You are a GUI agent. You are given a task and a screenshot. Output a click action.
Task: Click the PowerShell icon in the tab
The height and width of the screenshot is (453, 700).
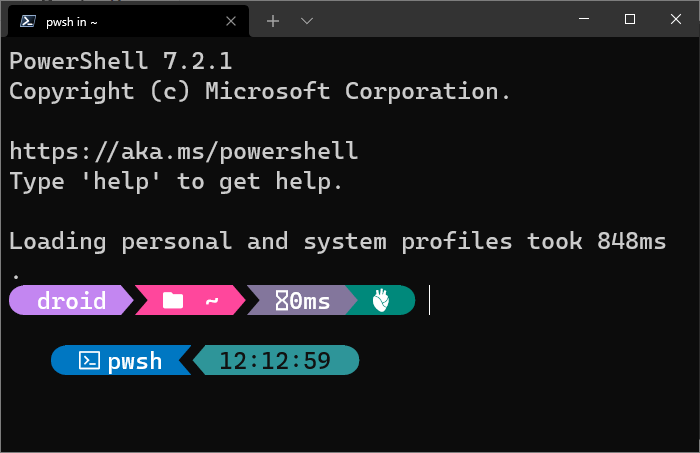coord(28,21)
